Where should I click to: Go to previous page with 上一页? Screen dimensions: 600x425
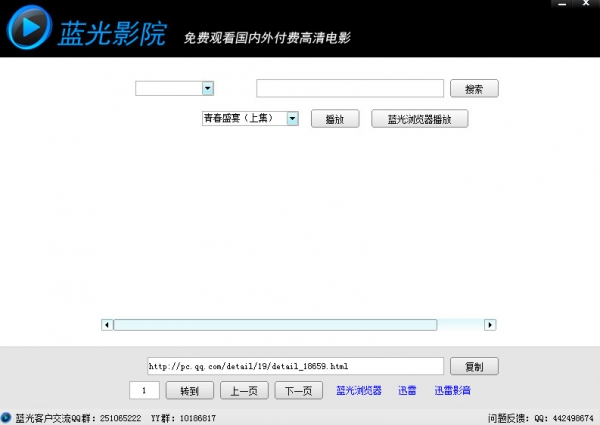244,390
